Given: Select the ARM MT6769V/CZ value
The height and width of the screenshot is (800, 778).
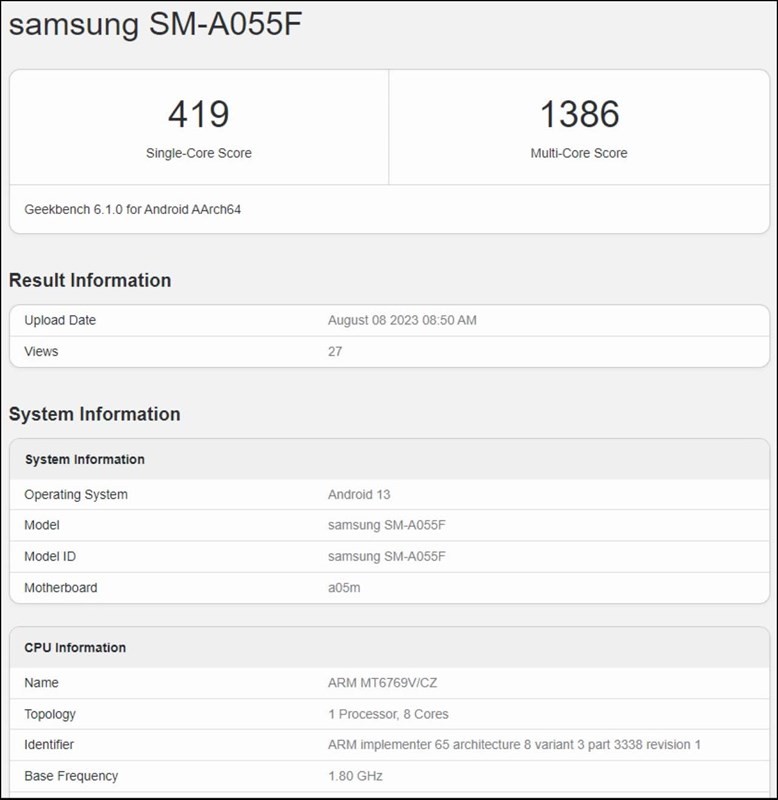Looking at the screenshot, I should point(383,683).
